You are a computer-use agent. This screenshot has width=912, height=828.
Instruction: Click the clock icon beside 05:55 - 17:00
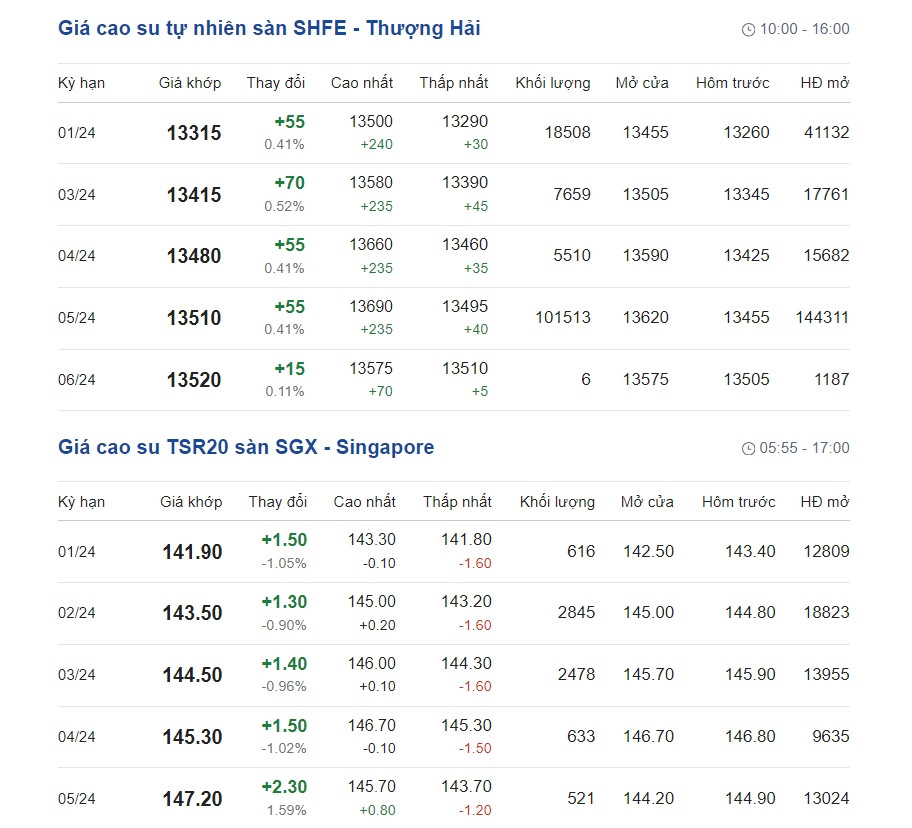748,448
